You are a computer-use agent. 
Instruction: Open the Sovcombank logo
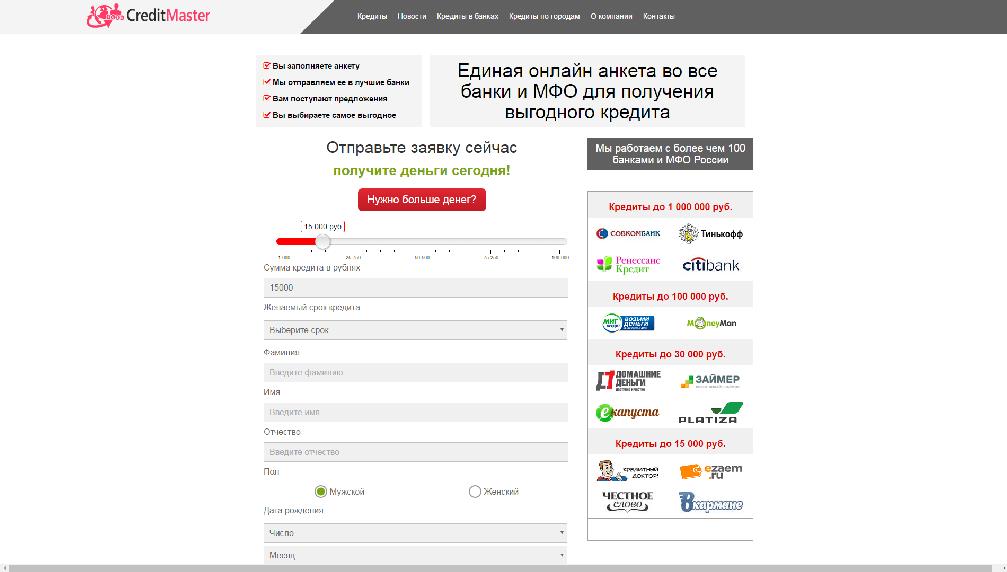pyautogui.click(x=627, y=234)
